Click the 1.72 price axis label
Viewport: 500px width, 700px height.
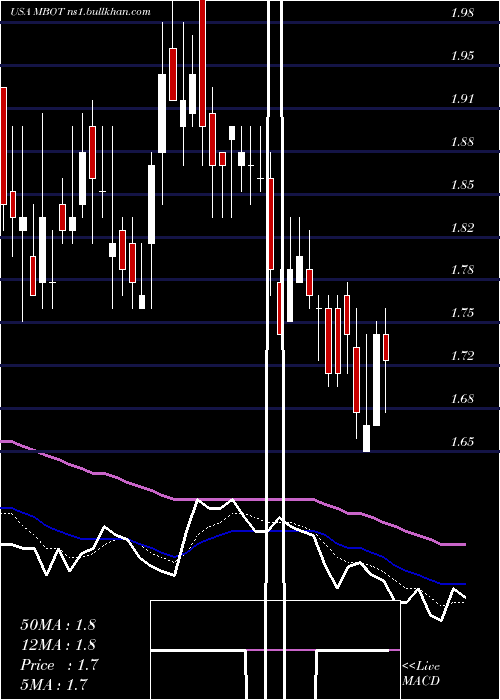pos(462,356)
